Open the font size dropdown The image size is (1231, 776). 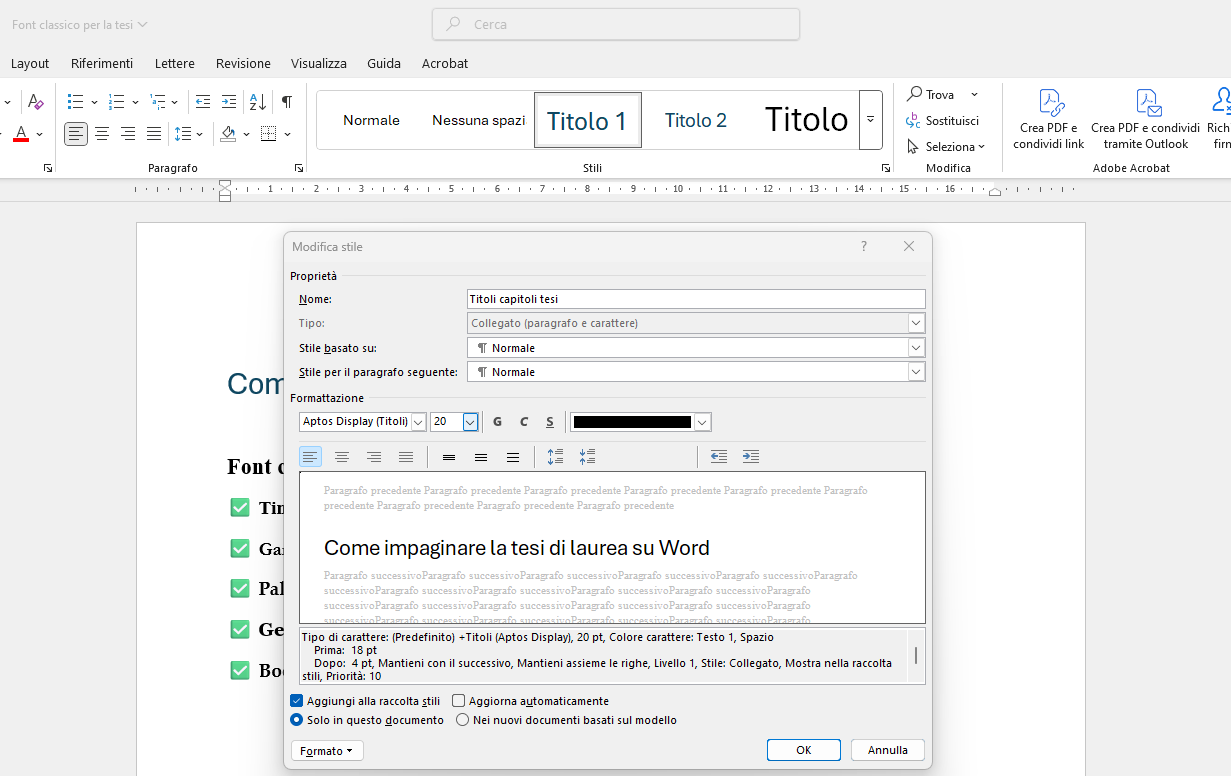[470, 422]
